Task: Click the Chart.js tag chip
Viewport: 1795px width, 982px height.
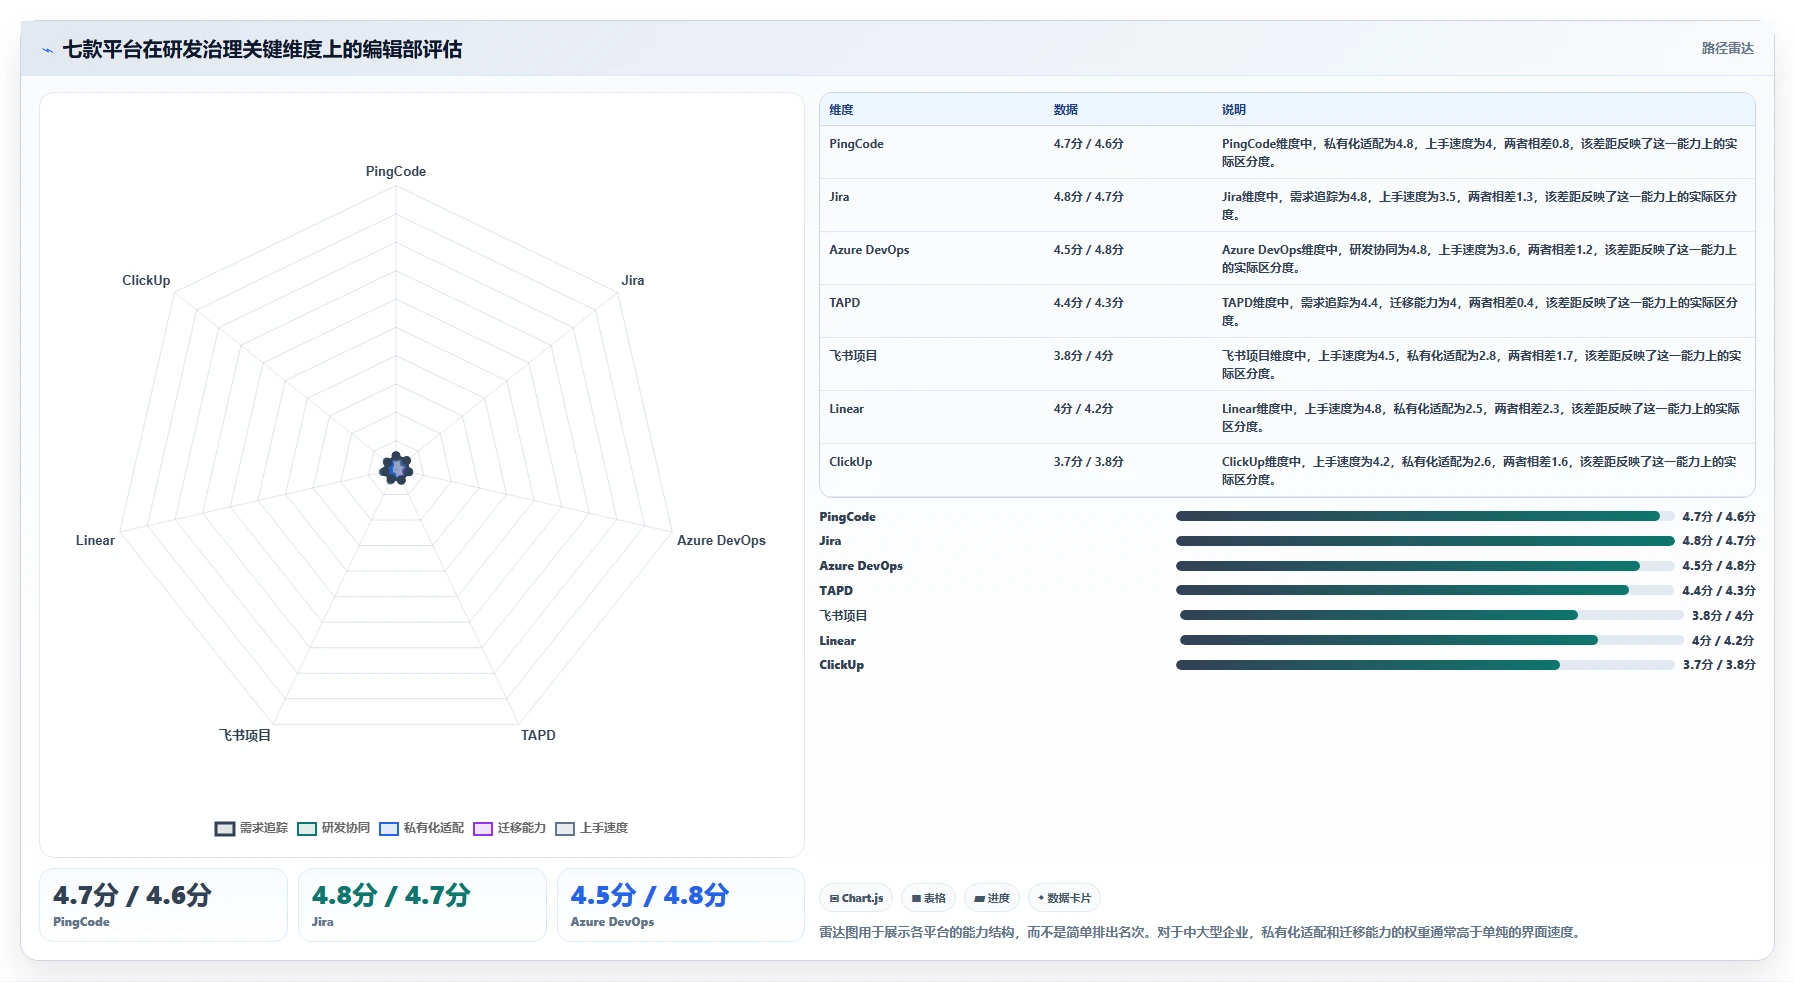Action: [x=856, y=898]
